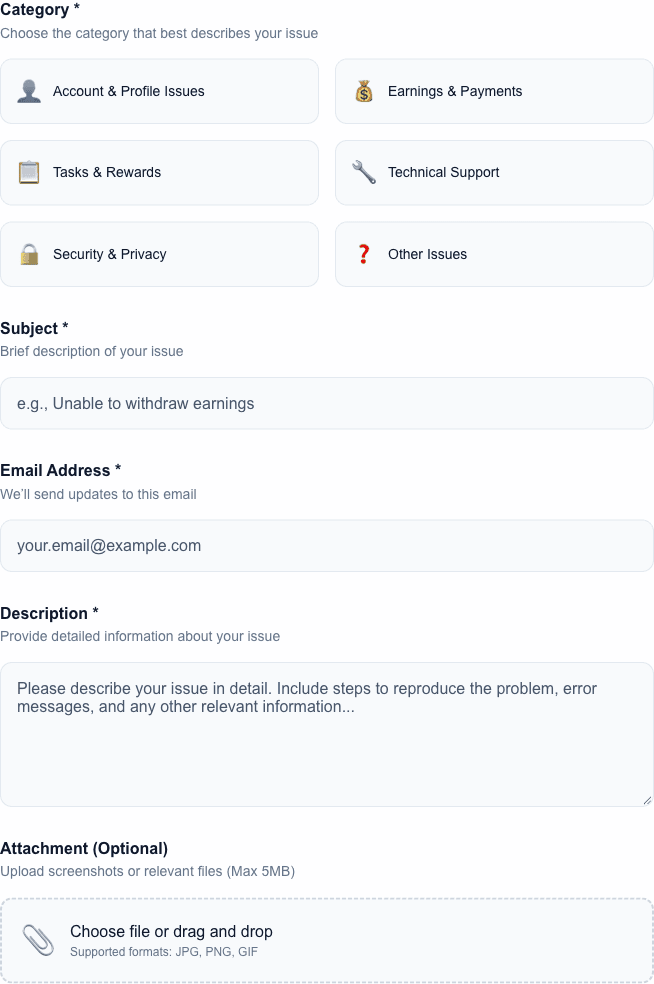Click the 'Subject *' label
The width and height of the screenshot is (654, 984).
(x=35, y=328)
